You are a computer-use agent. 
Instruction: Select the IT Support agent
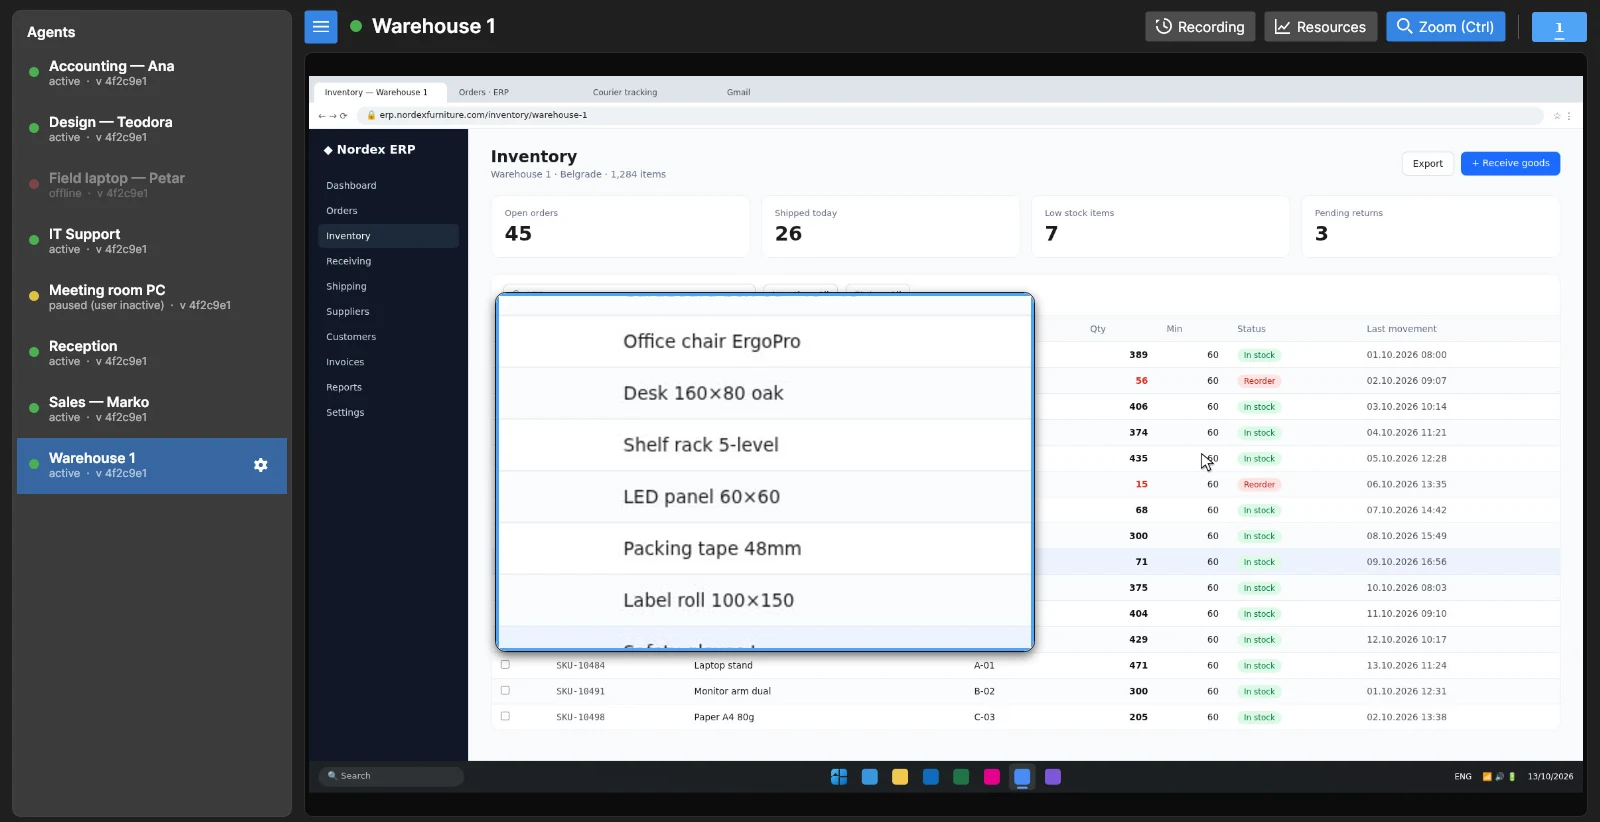pyautogui.click(x=152, y=241)
